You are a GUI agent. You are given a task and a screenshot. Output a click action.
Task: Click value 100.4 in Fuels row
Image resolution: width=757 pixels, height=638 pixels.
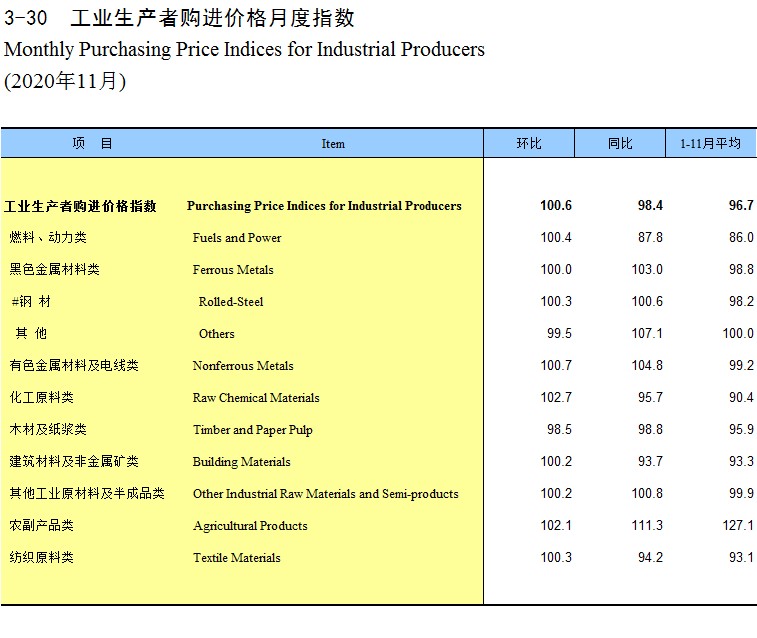click(x=556, y=237)
